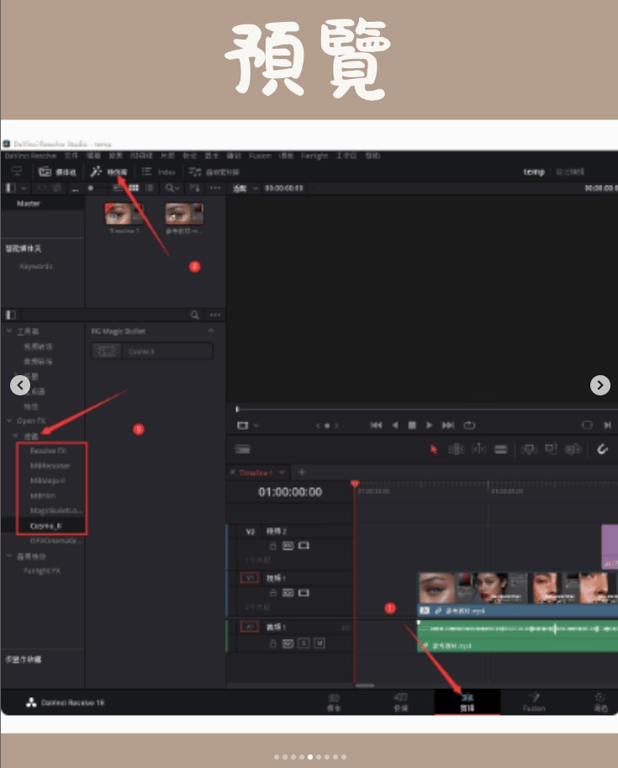Go to previous carousel slide
Viewport: 618px width, 768px height.
point(20,385)
